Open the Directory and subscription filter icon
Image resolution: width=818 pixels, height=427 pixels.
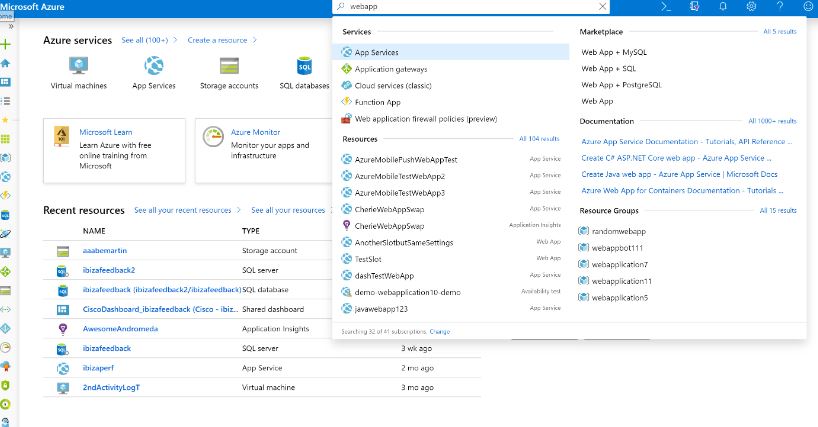pyautogui.click(x=694, y=6)
